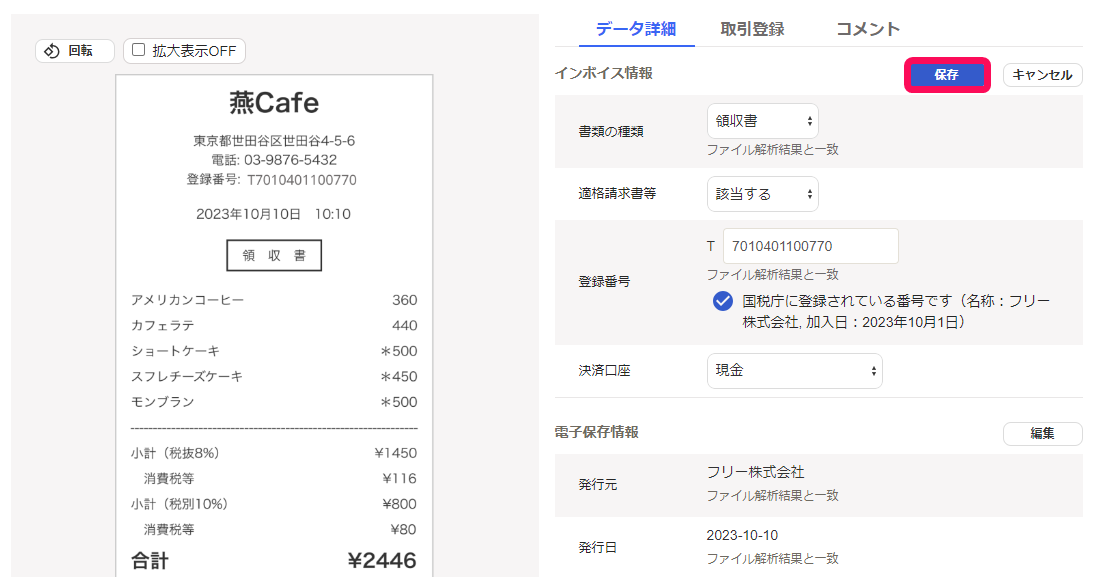Click the 合計 label on receipt
The height and width of the screenshot is (577, 1101).
click(x=150, y=561)
